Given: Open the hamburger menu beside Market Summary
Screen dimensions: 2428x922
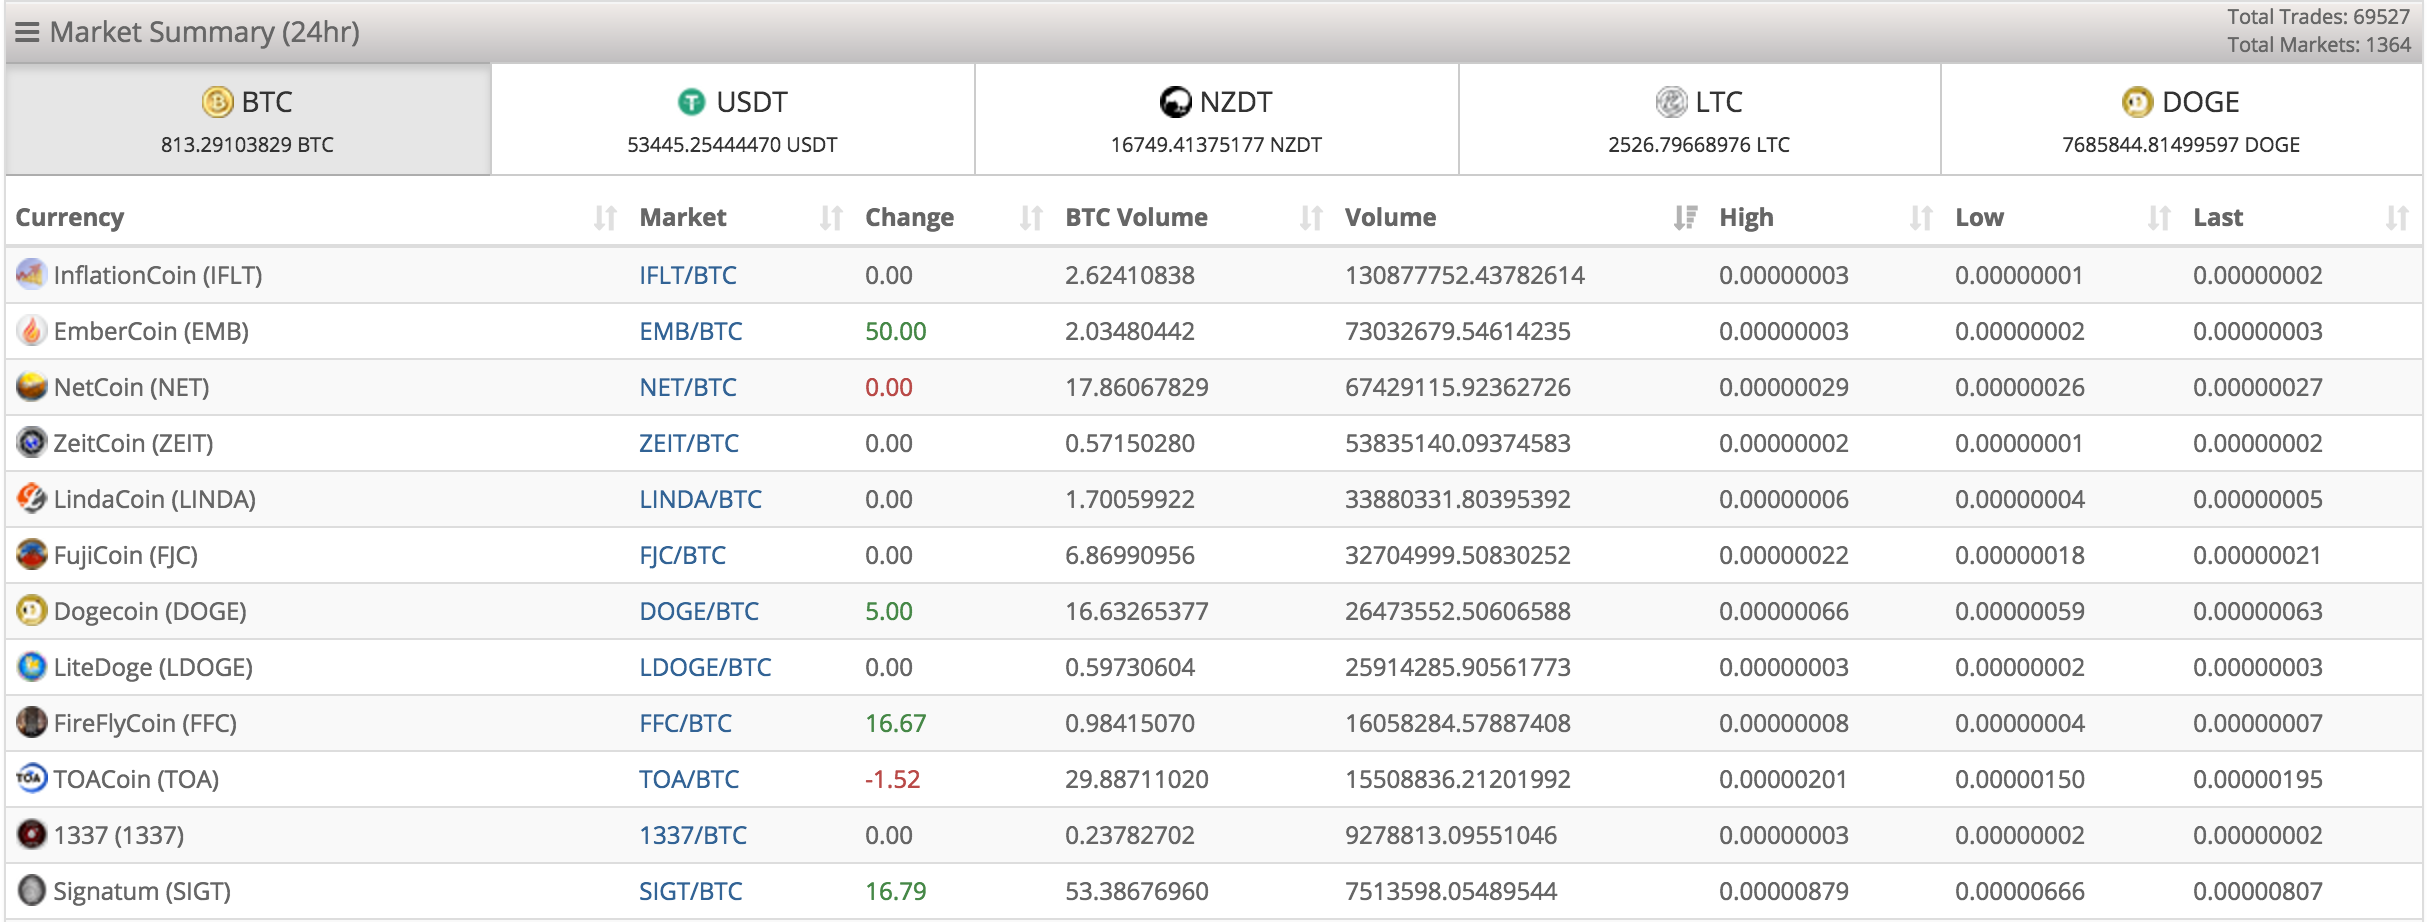Looking at the screenshot, I should (x=27, y=33).
